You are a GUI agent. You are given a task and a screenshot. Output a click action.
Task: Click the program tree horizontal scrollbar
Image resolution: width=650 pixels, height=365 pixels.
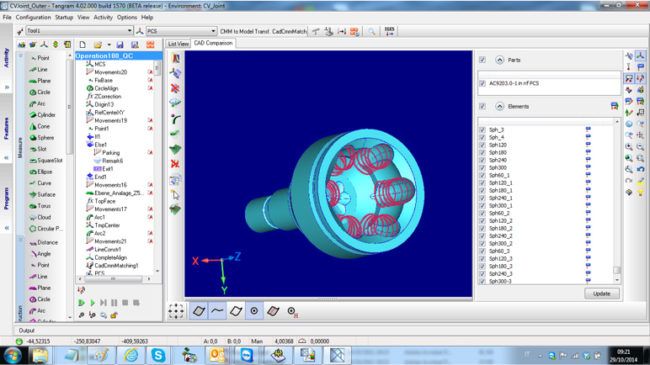[114, 279]
